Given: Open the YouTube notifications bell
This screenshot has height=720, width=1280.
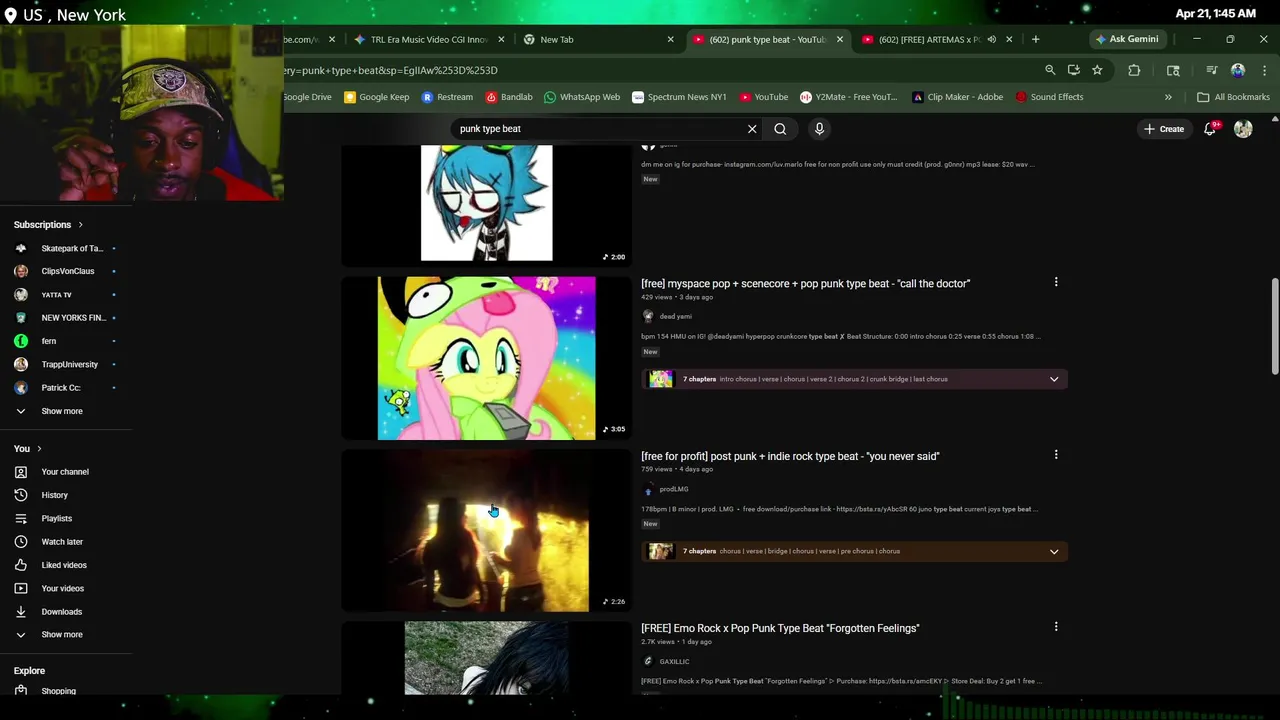Looking at the screenshot, I should [1210, 129].
